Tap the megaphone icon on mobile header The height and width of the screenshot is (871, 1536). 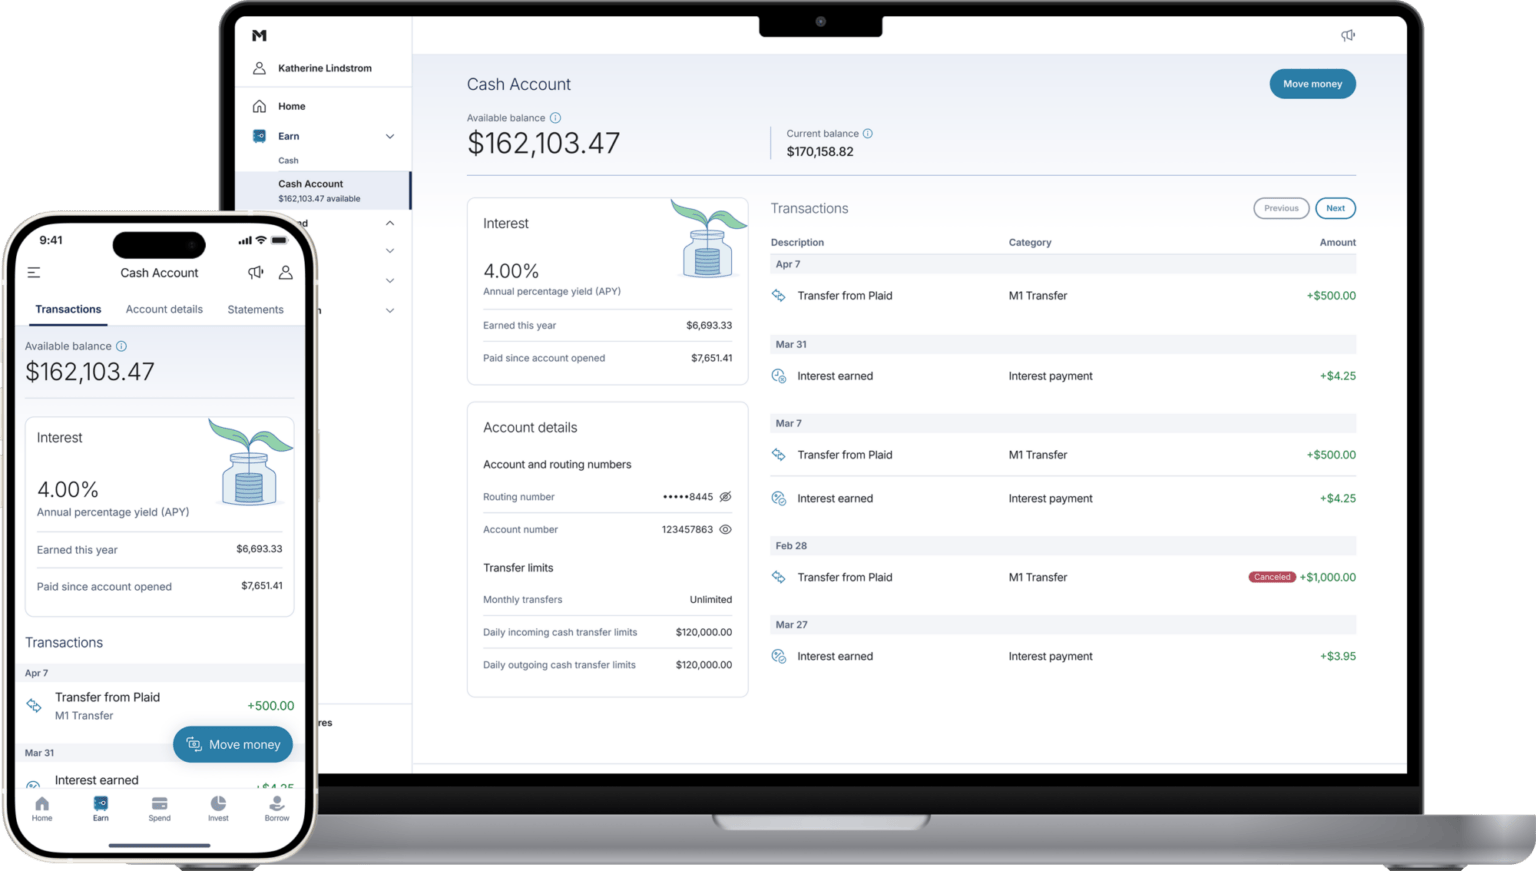tap(256, 272)
